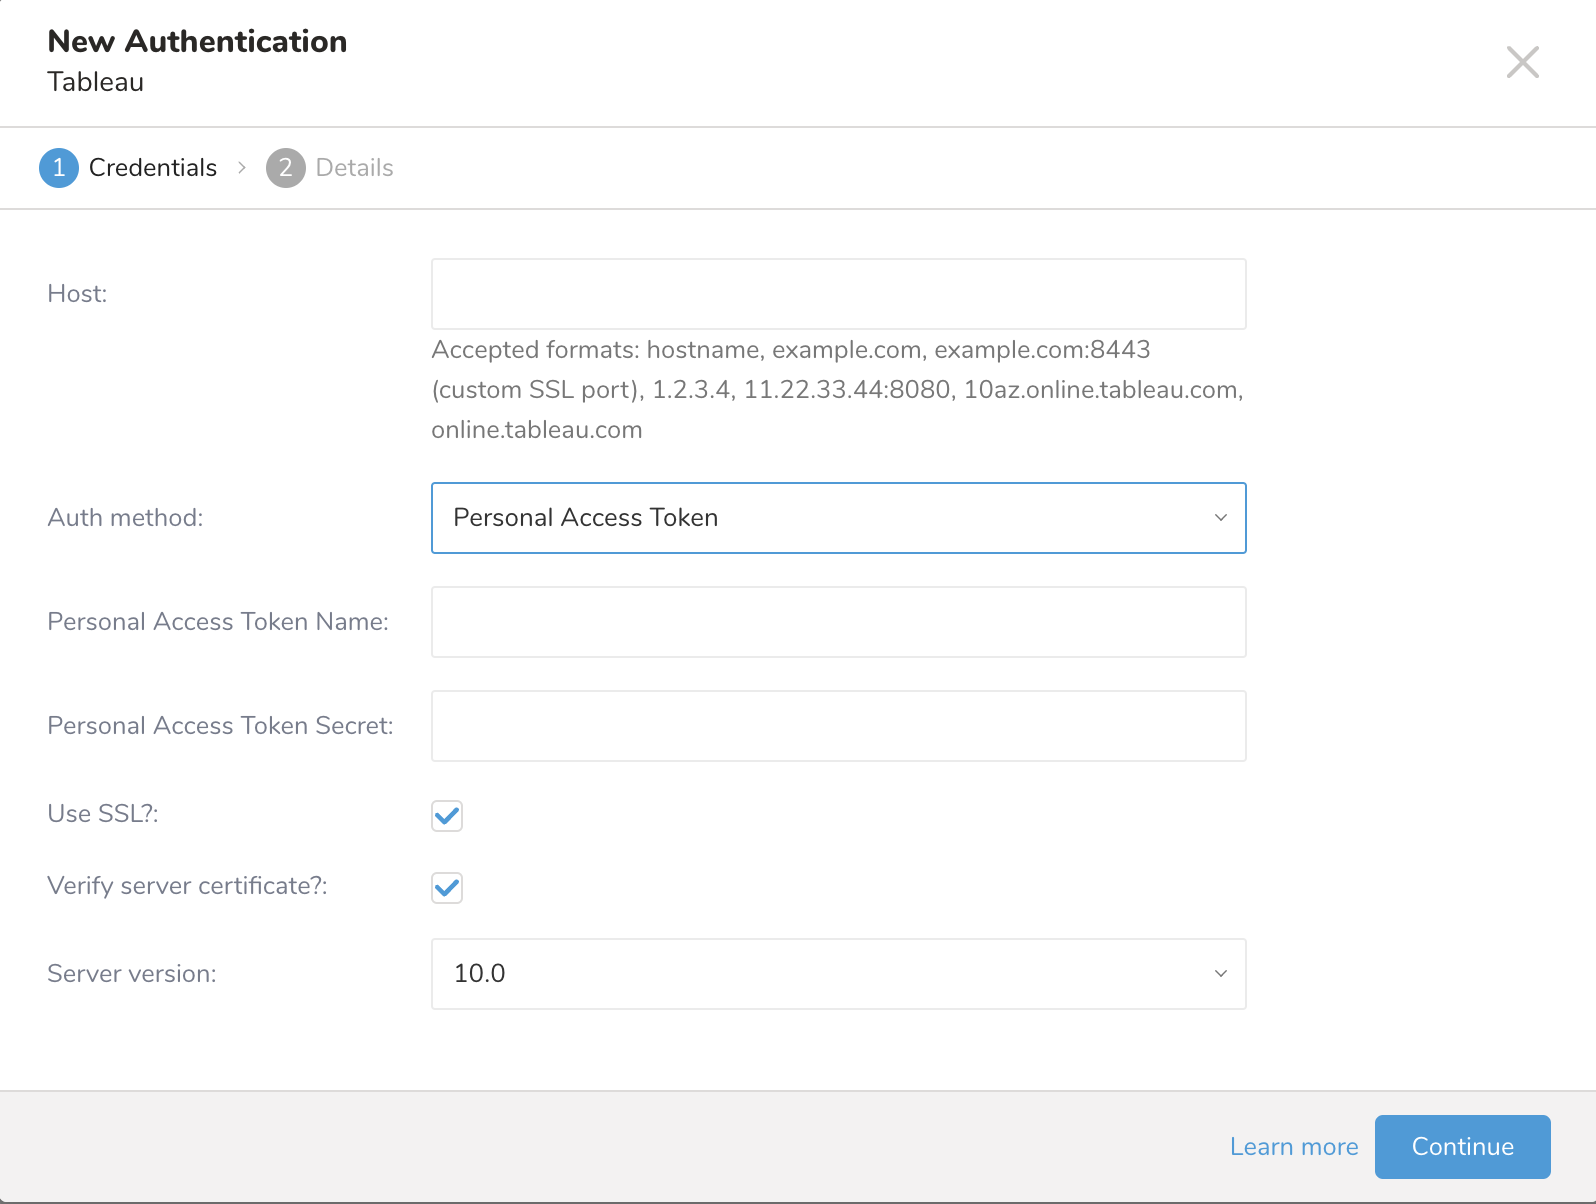Click the Server version chevron arrow

[x=1220, y=974]
